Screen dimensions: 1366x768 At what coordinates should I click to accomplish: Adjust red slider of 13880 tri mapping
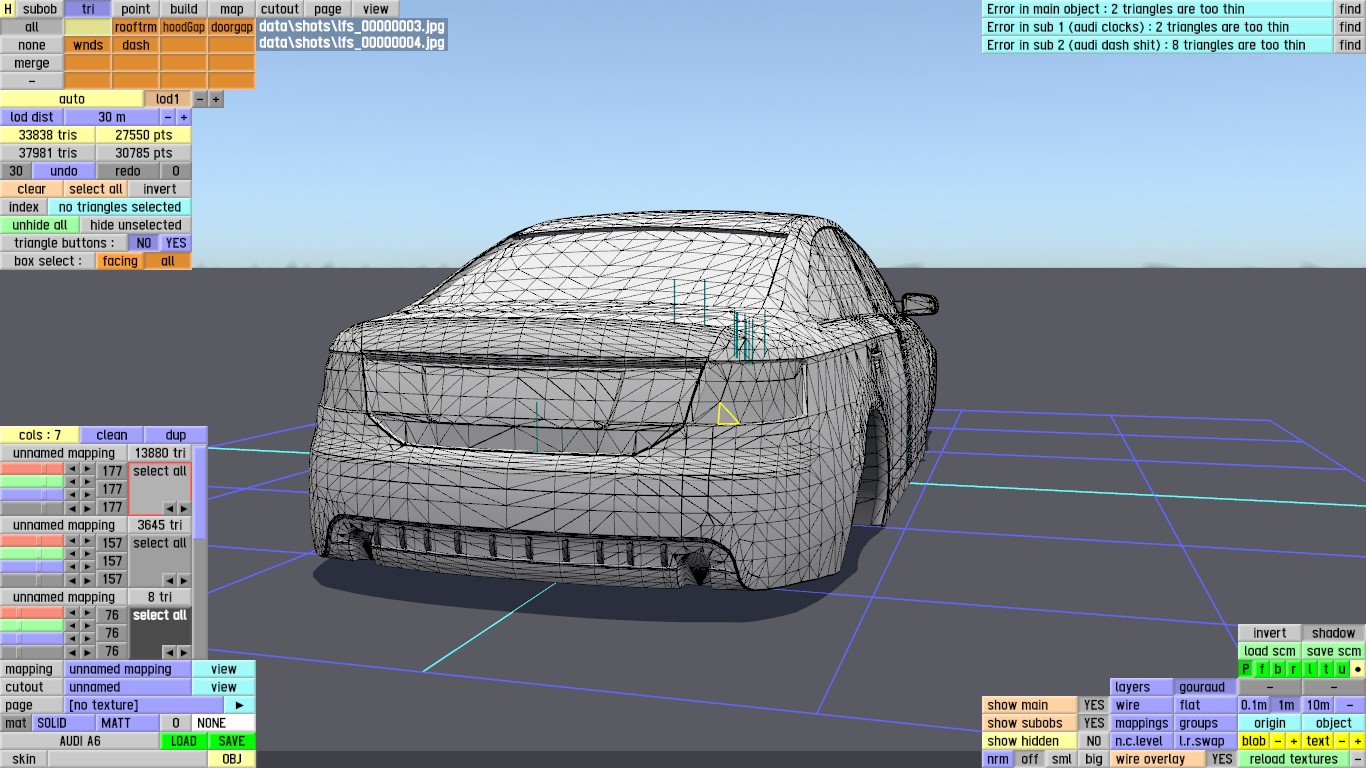(32, 469)
